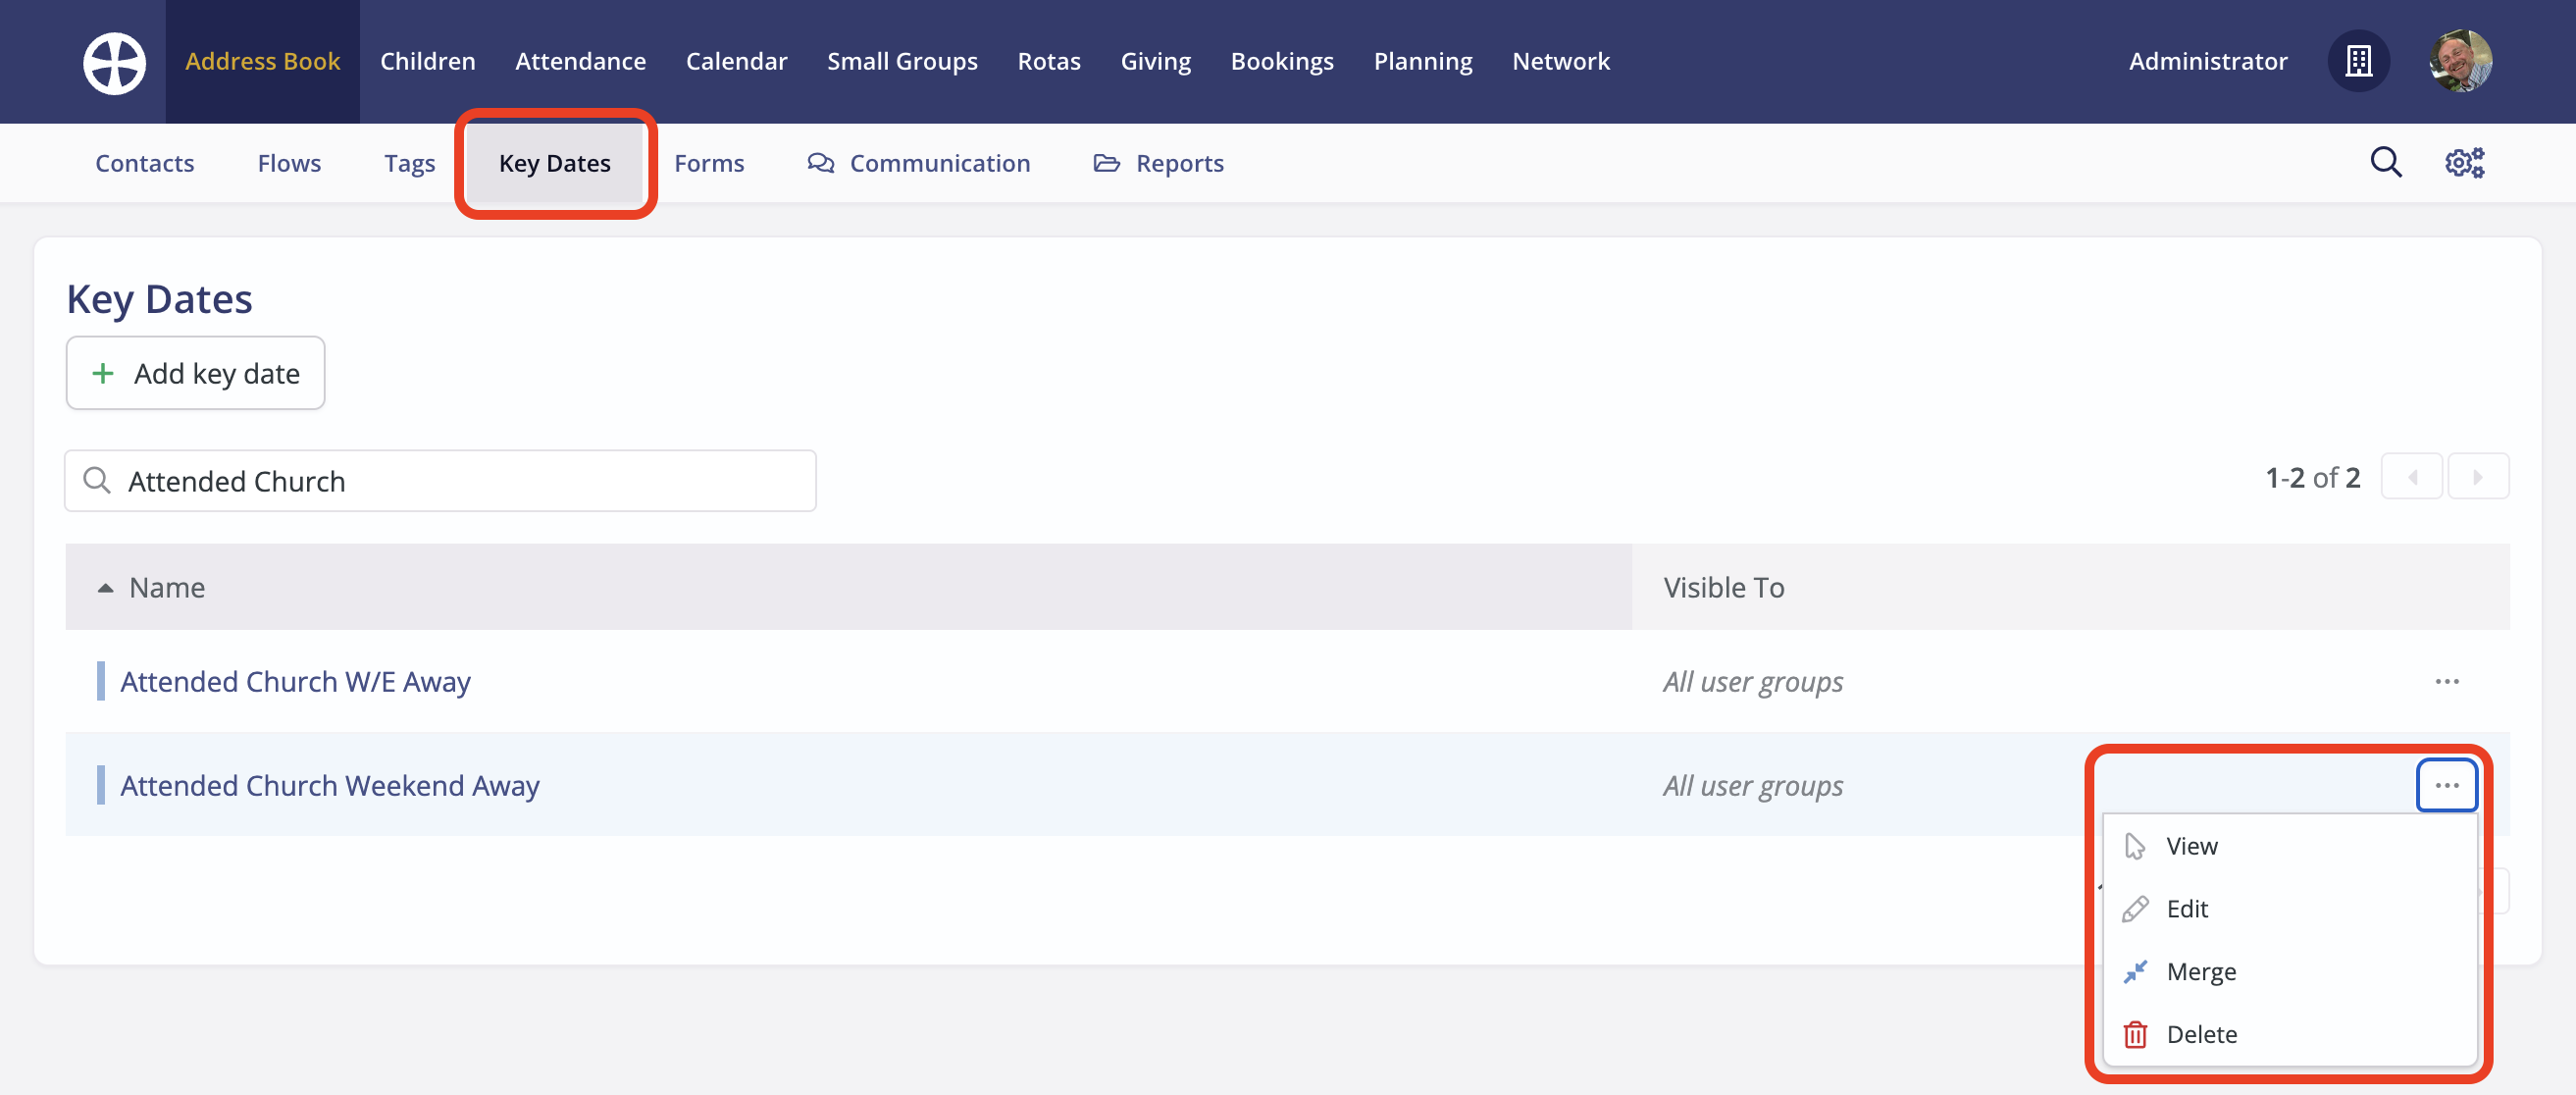
Task: Click the building switcher icon beside Administrator
Action: [2359, 61]
